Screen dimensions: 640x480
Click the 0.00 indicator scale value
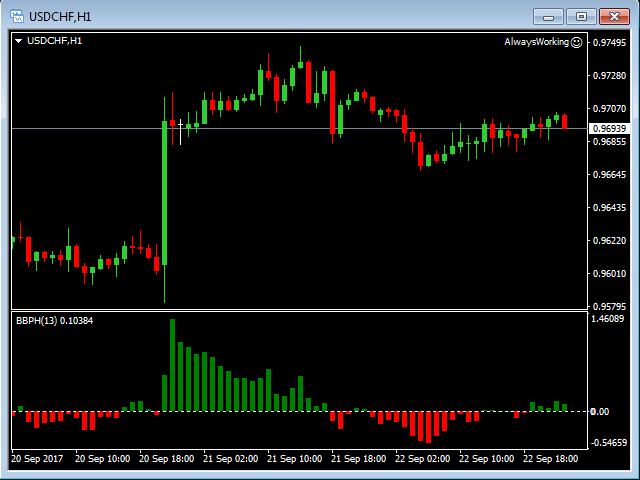pos(600,411)
